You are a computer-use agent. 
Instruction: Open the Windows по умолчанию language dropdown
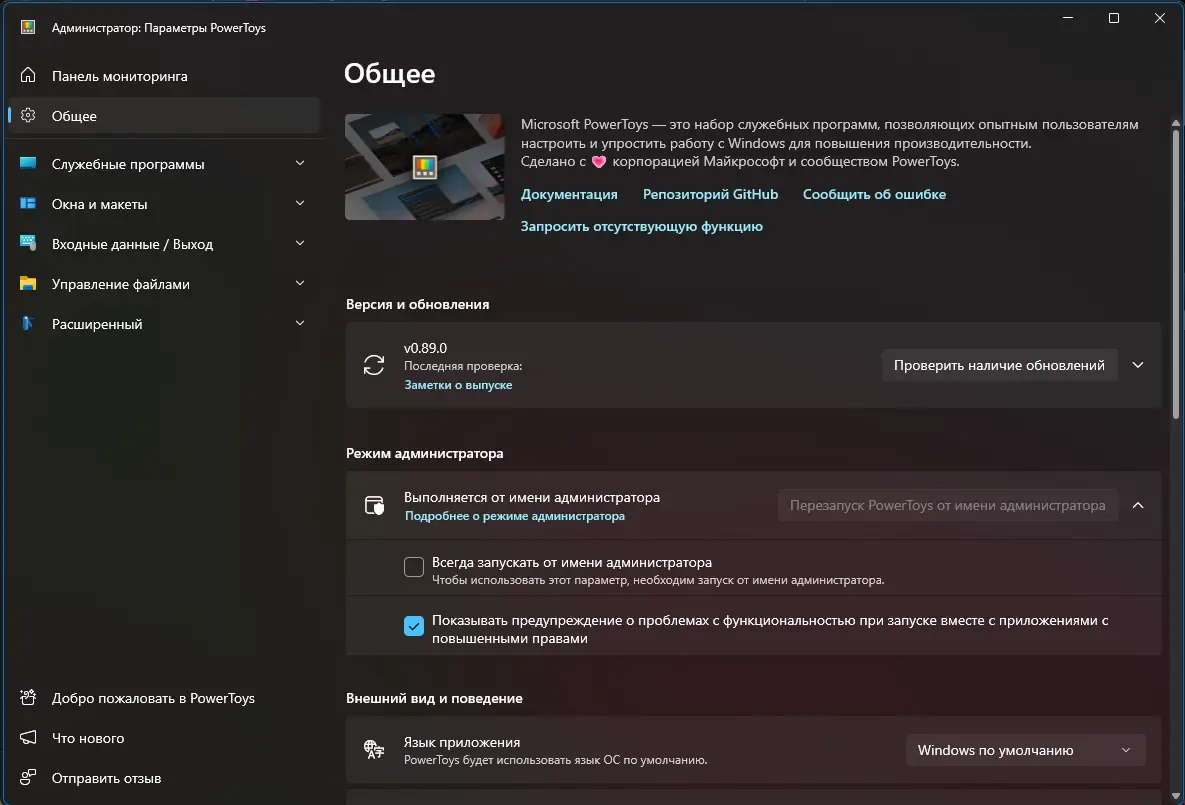1025,750
